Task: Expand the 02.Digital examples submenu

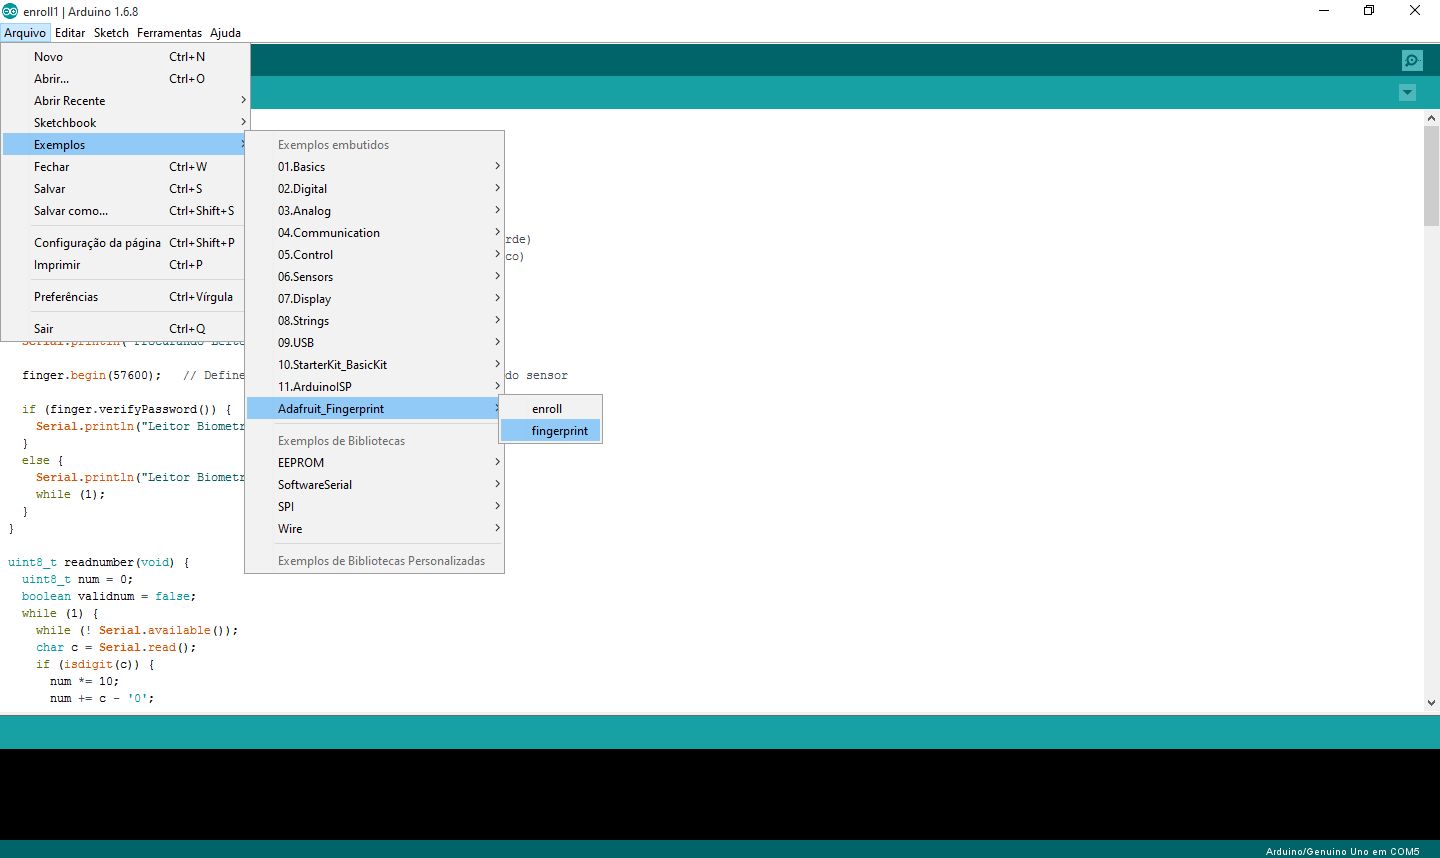Action: [374, 189]
